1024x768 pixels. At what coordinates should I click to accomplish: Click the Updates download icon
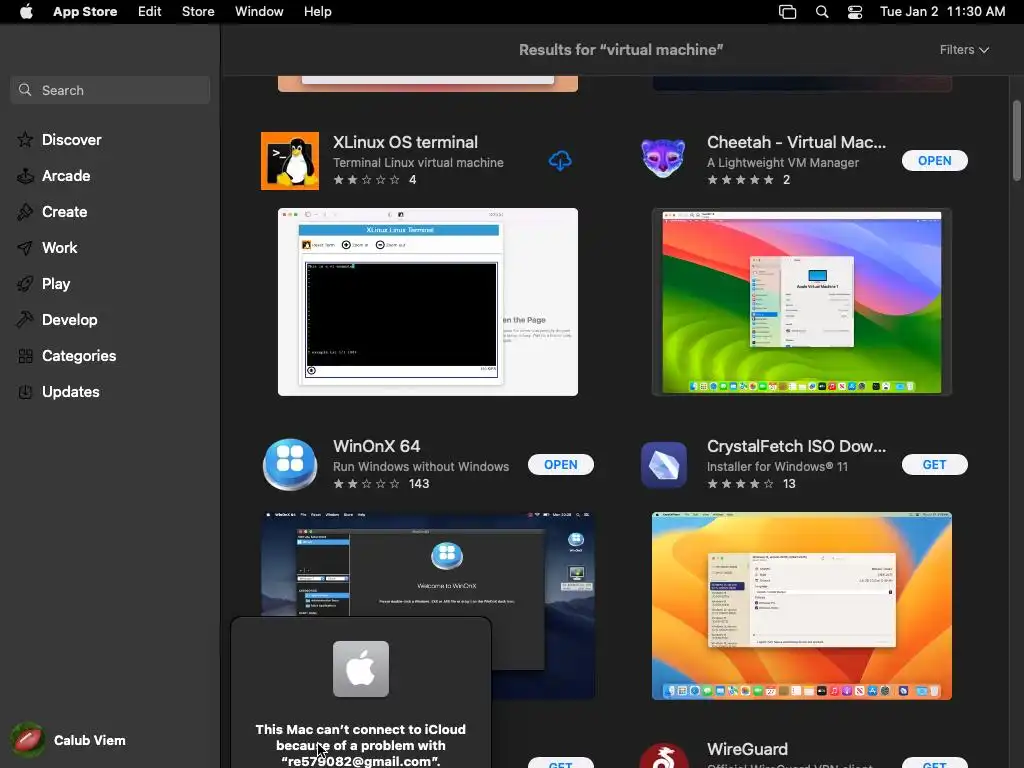coord(25,392)
